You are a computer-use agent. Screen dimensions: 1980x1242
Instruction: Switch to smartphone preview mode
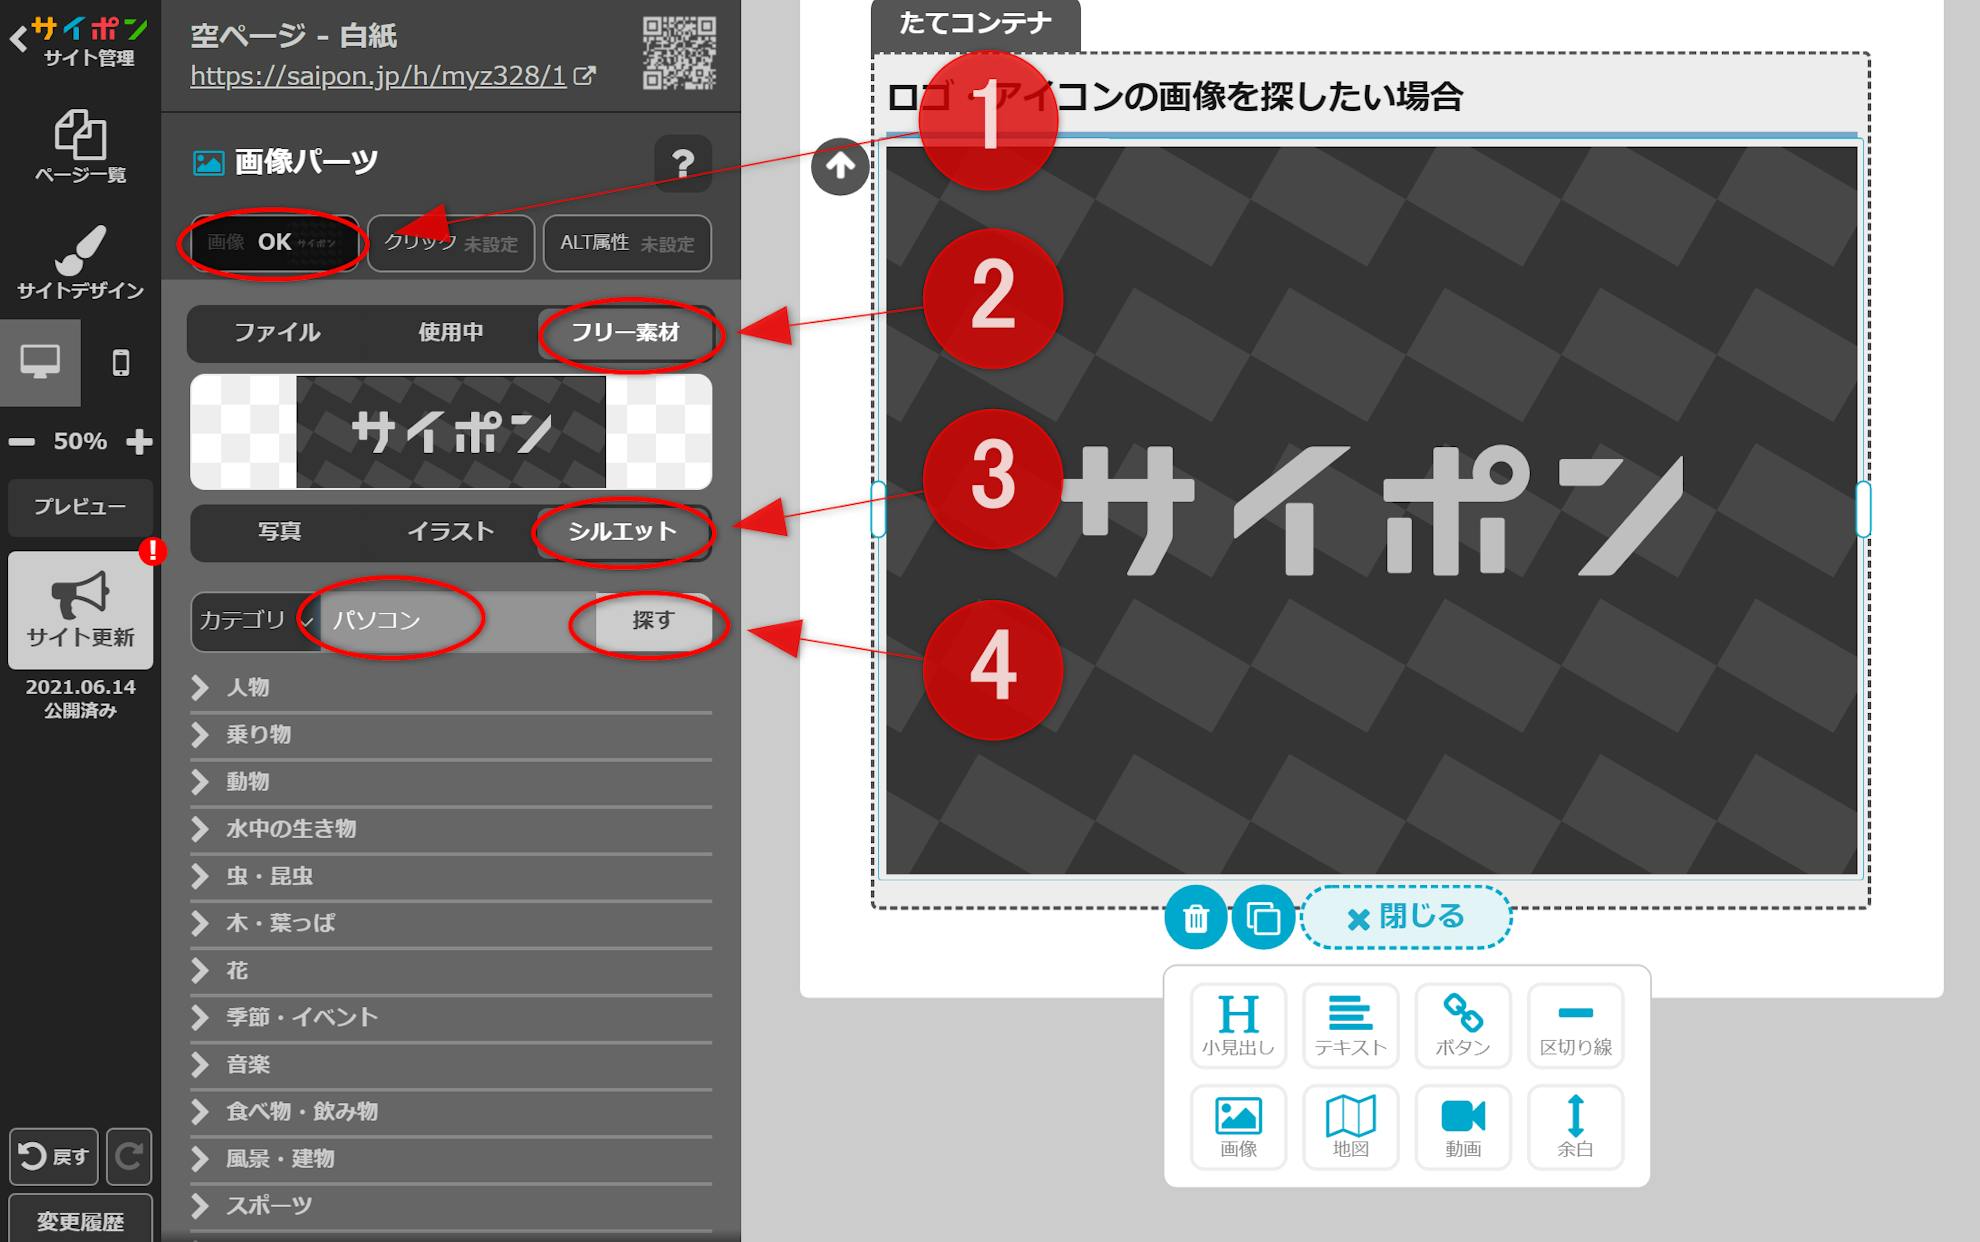(x=121, y=362)
